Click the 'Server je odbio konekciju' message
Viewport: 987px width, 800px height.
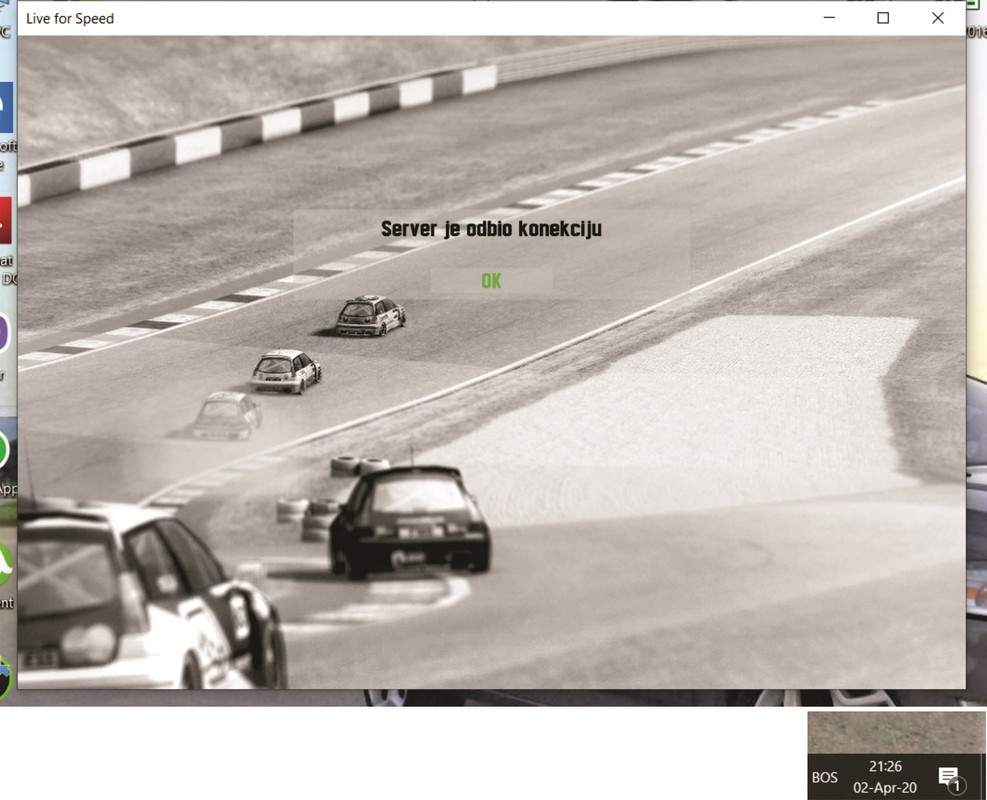click(492, 229)
